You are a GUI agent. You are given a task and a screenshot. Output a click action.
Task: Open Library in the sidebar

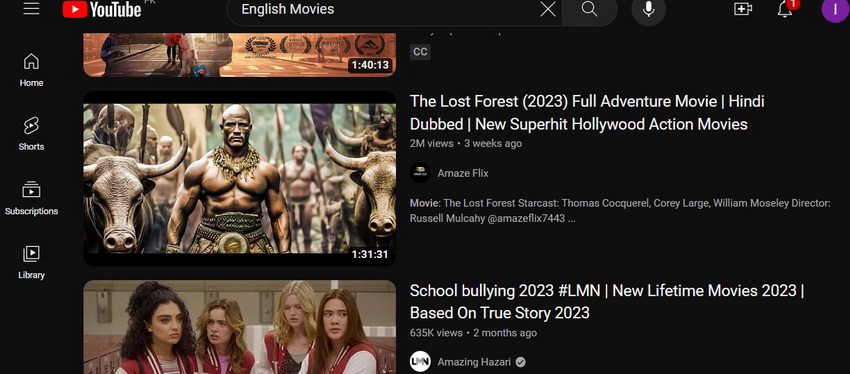(31, 262)
